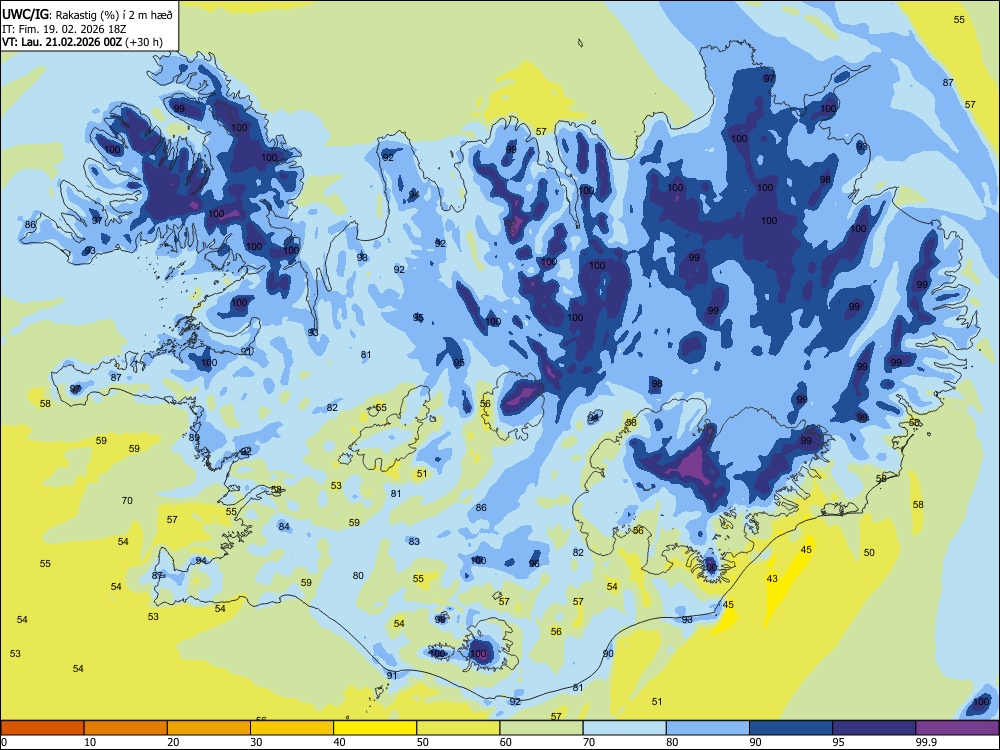Screen dimensions: 1000x750
Task: Click the '20' legend scale label
Action: [x=173, y=742]
